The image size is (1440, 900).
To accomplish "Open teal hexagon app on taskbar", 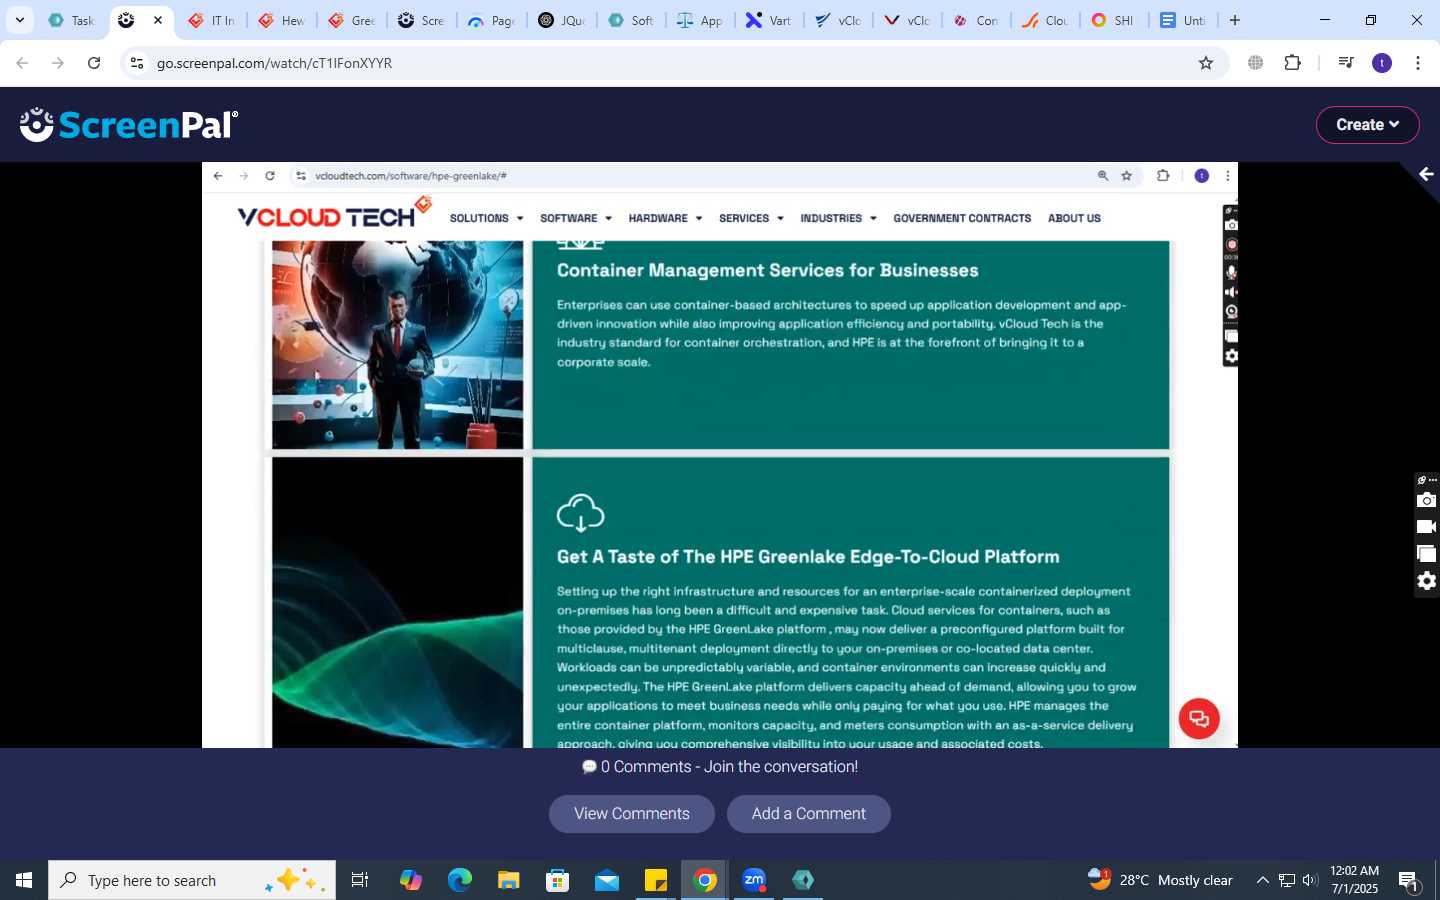I will click(803, 880).
